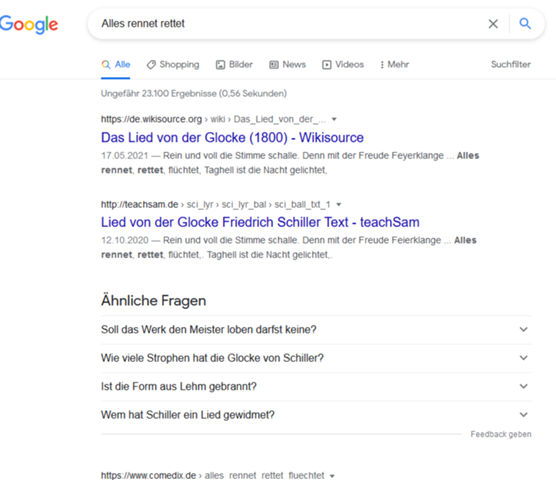
Task: Clear the search query with X
Action: [x=493, y=24]
